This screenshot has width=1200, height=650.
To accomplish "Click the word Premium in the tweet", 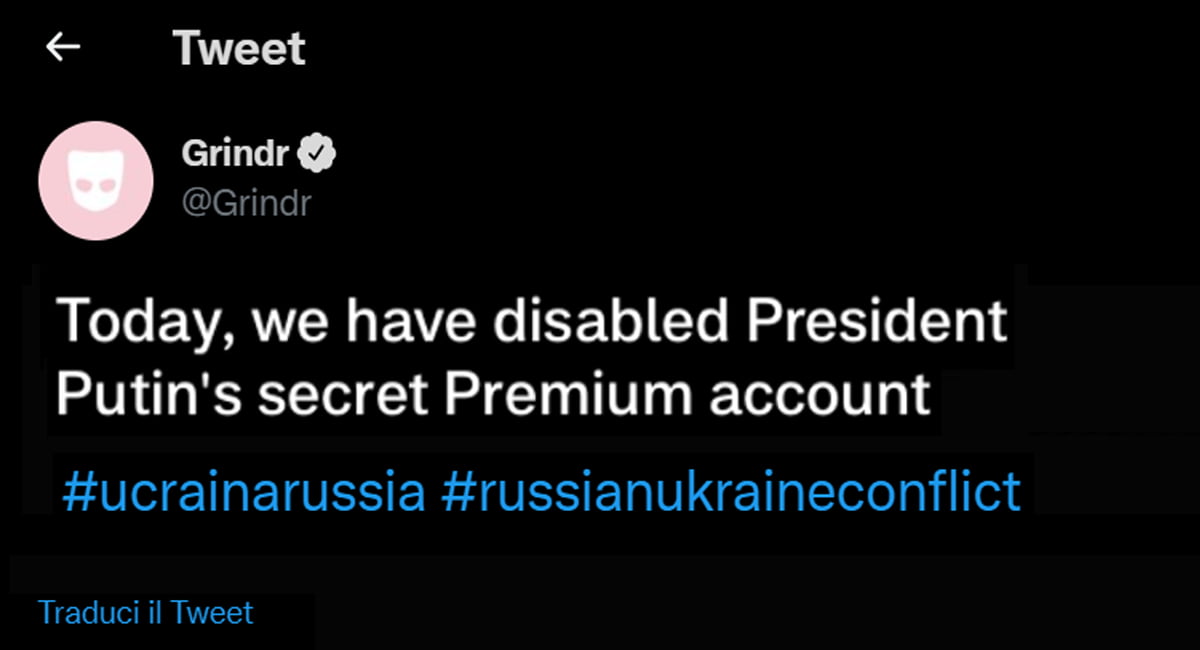I will click(x=568, y=395).
